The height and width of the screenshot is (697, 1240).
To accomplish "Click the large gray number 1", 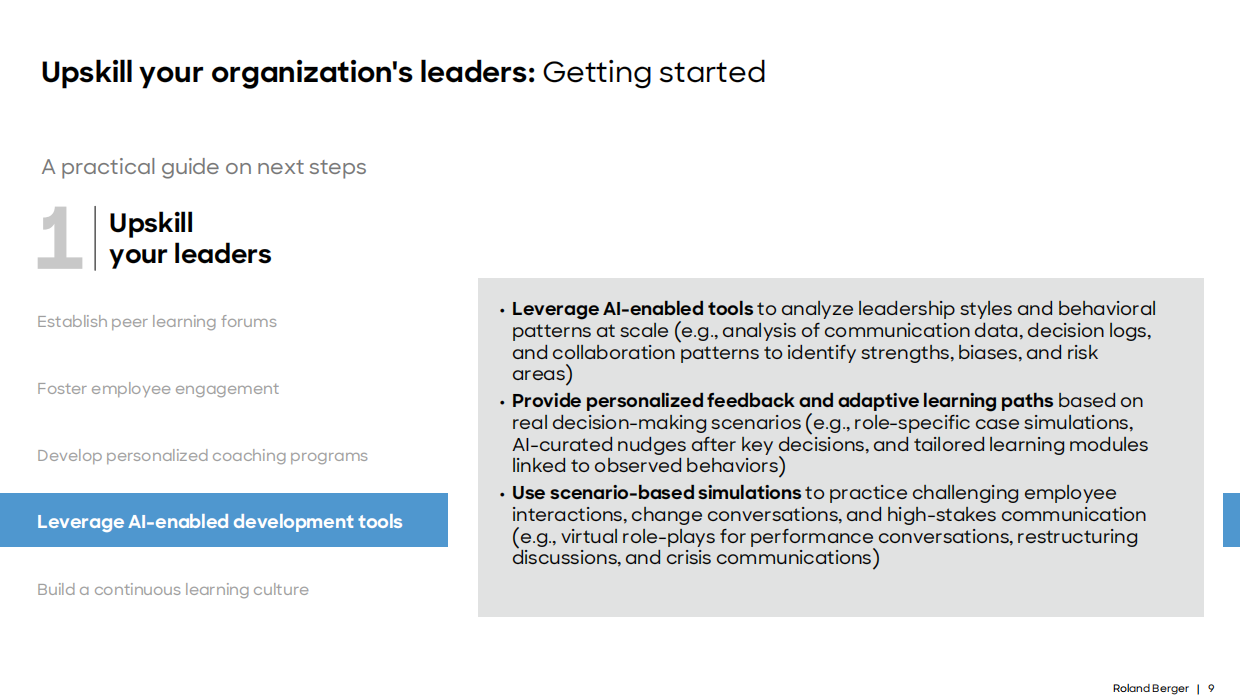I will [x=59, y=239].
